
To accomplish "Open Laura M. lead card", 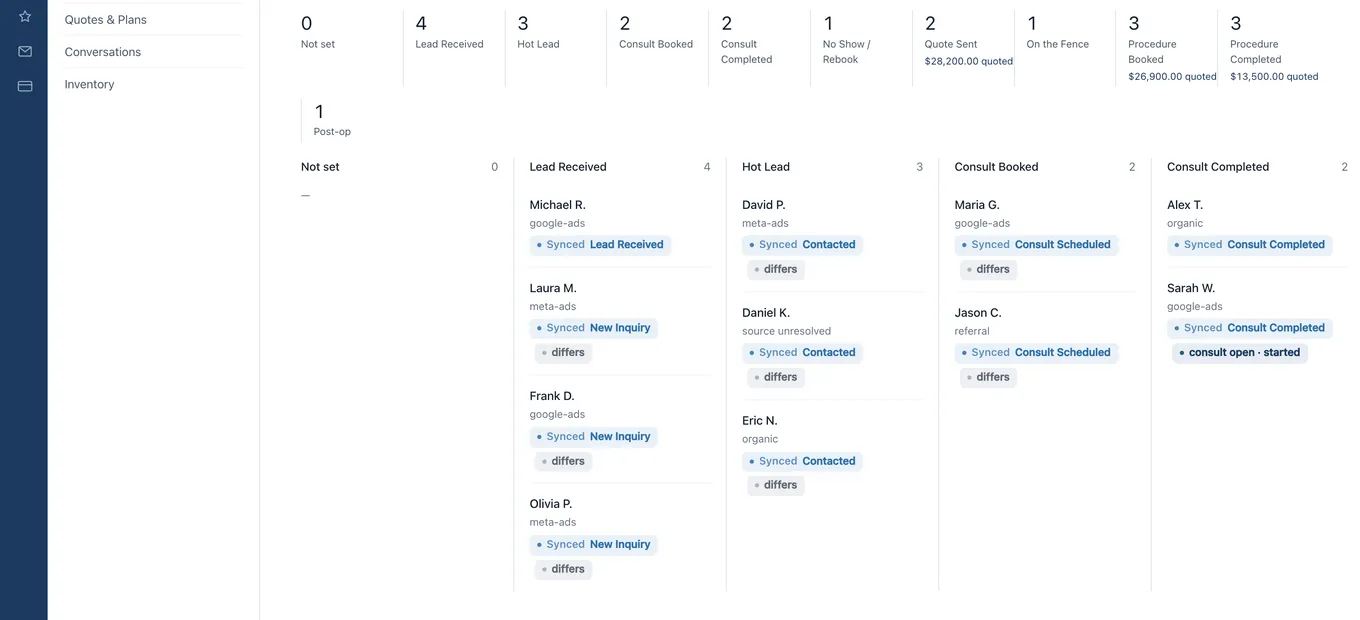I will tap(620, 320).
